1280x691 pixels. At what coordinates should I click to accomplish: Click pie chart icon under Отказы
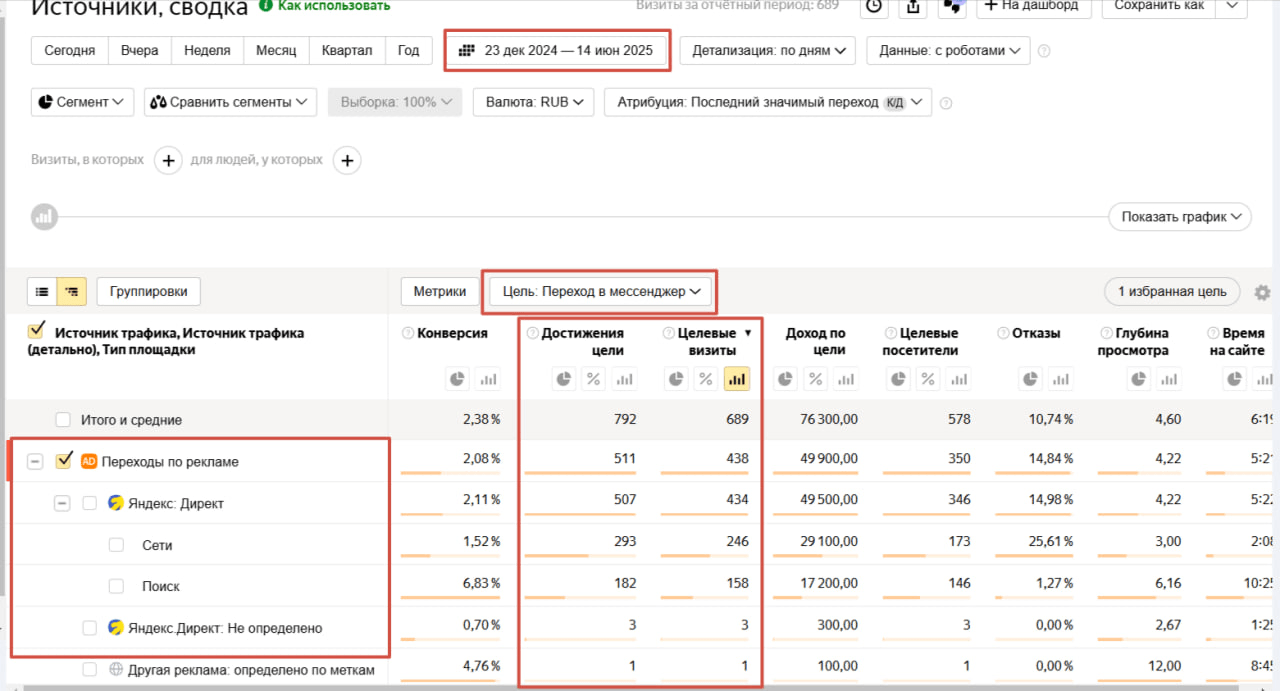coord(1030,379)
